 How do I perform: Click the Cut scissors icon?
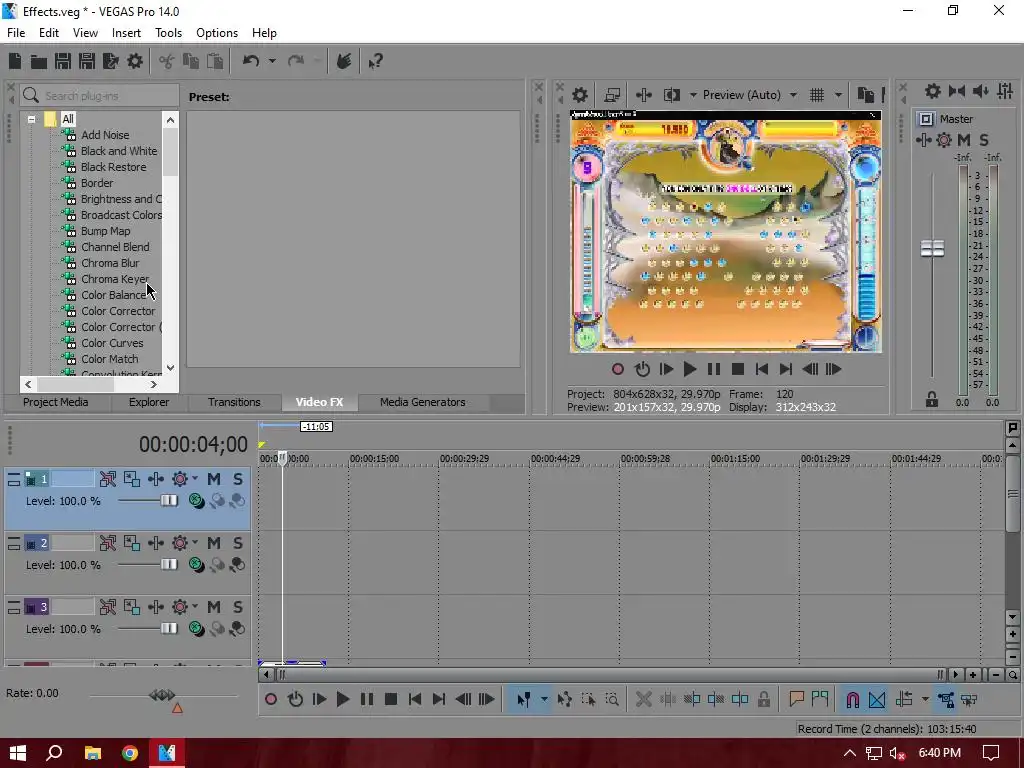click(x=166, y=61)
